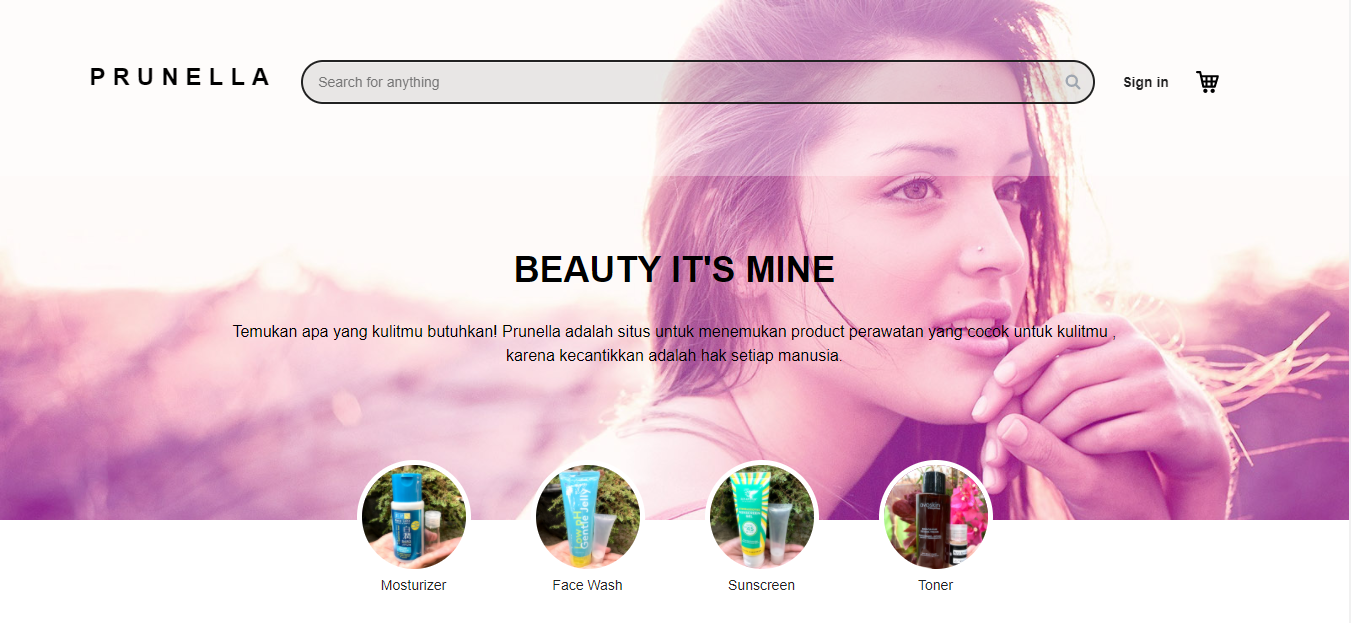The width and height of the screenshot is (1351, 623).
Task: Select the Sunscreen circular thumbnail
Action: point(762,516)
